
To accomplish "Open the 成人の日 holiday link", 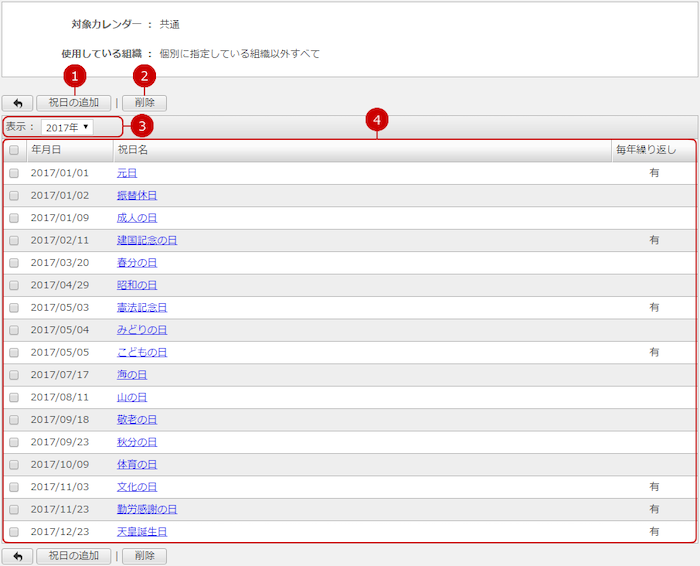I will [x=137, y=218].
